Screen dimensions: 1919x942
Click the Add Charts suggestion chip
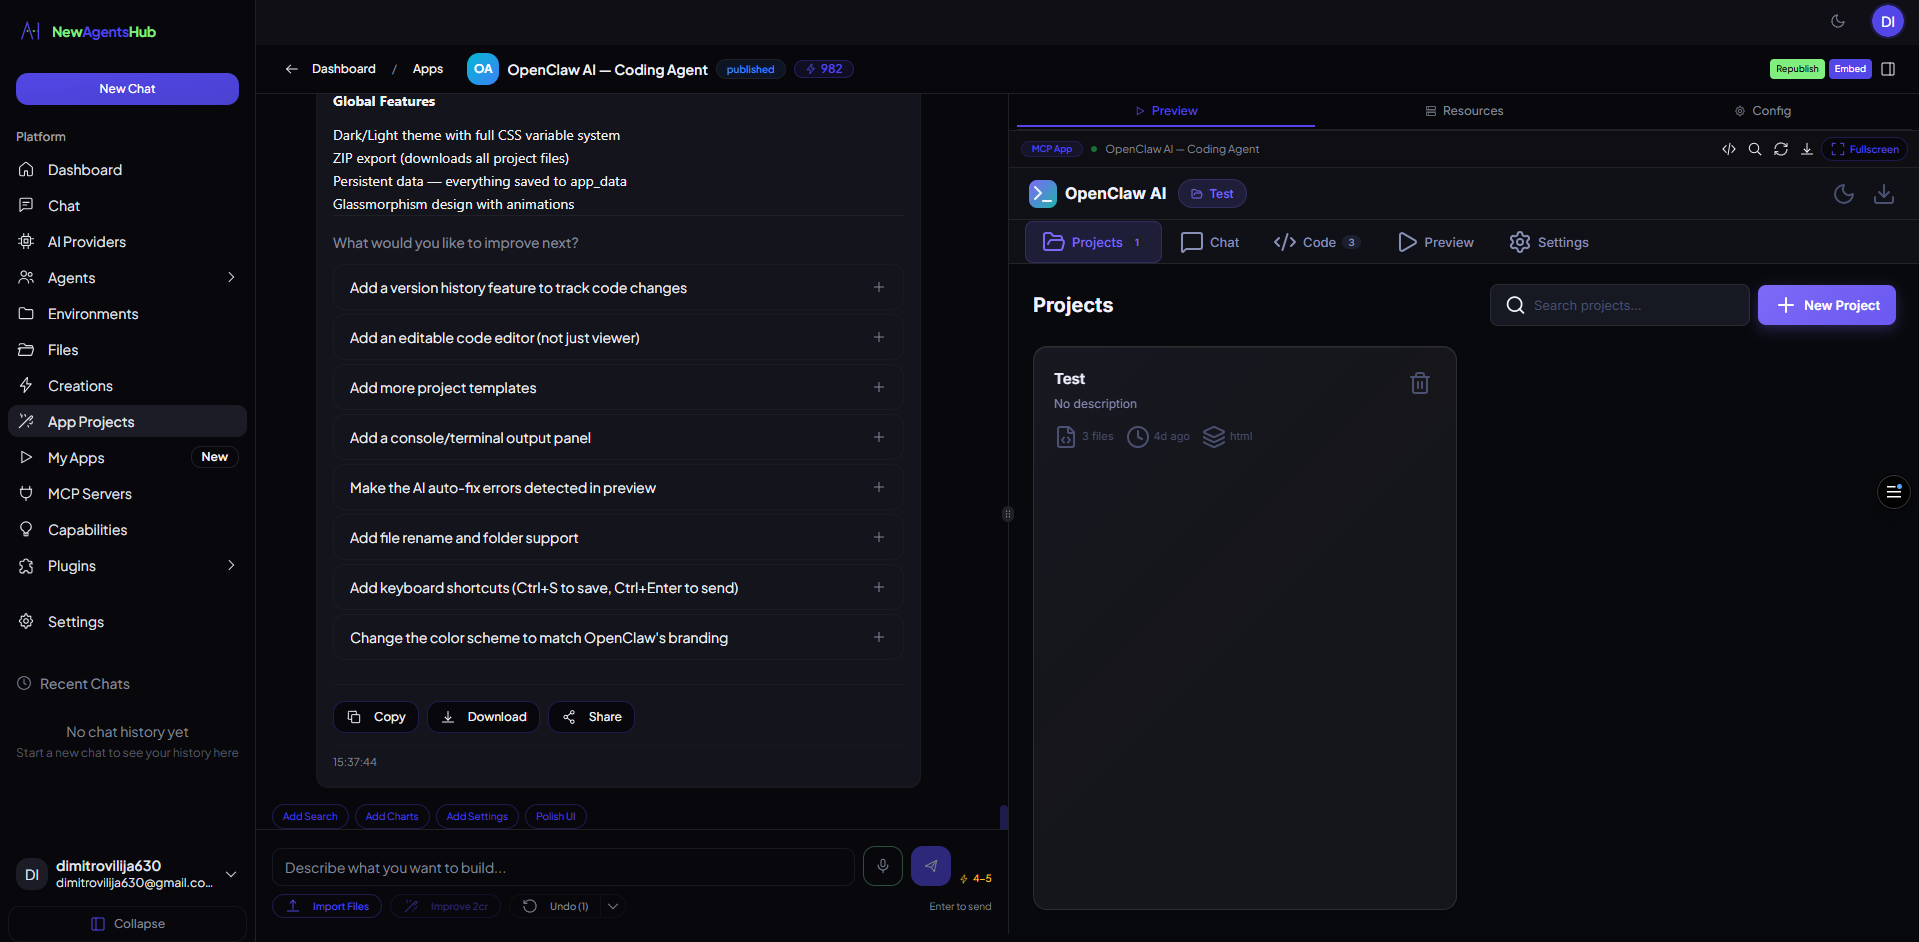(x=392, y=816)
